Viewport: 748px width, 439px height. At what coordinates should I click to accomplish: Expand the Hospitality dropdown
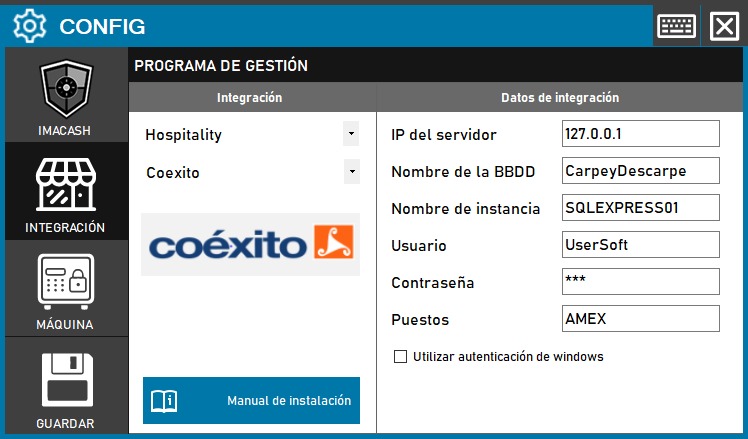[x=350, y=133]
